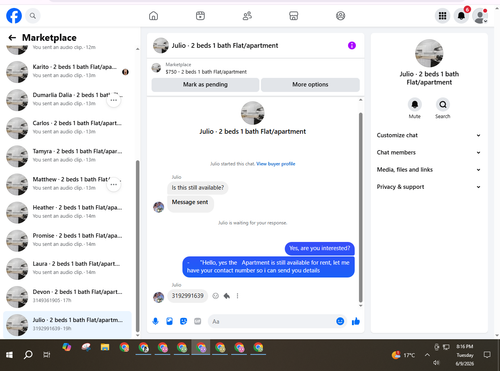Reply to the 3192991639 message
Screen dimensions: 500x371
pos(227,296)
